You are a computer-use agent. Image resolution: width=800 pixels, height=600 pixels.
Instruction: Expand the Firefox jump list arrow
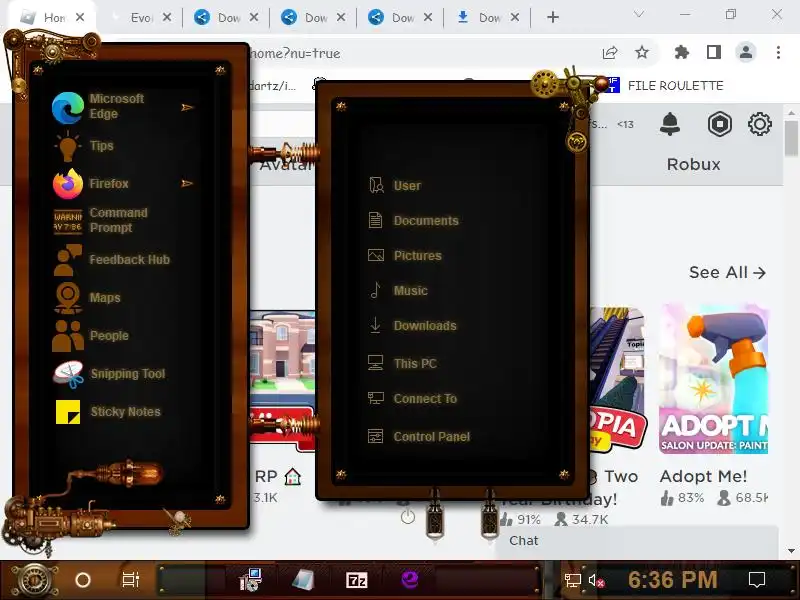coord(187,183)
